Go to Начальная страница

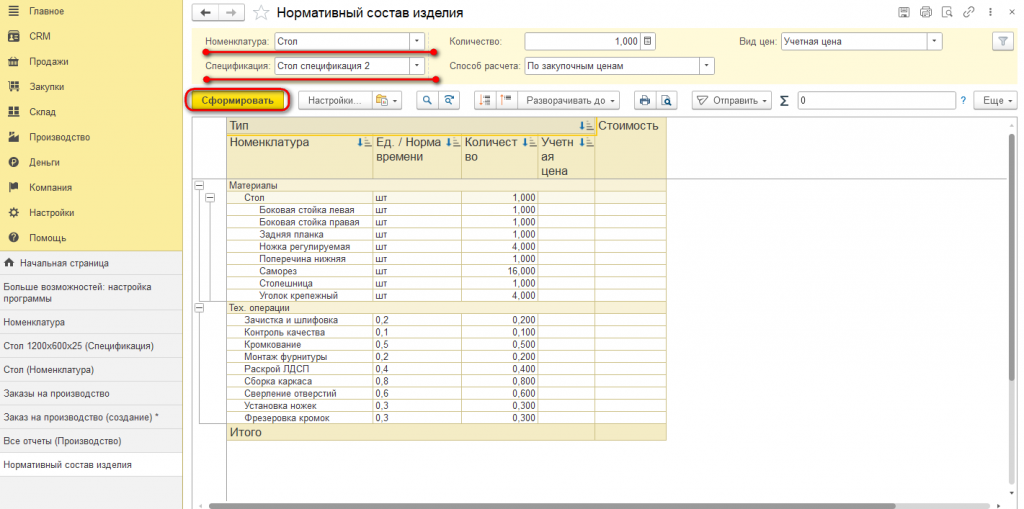tap(91, 263)
